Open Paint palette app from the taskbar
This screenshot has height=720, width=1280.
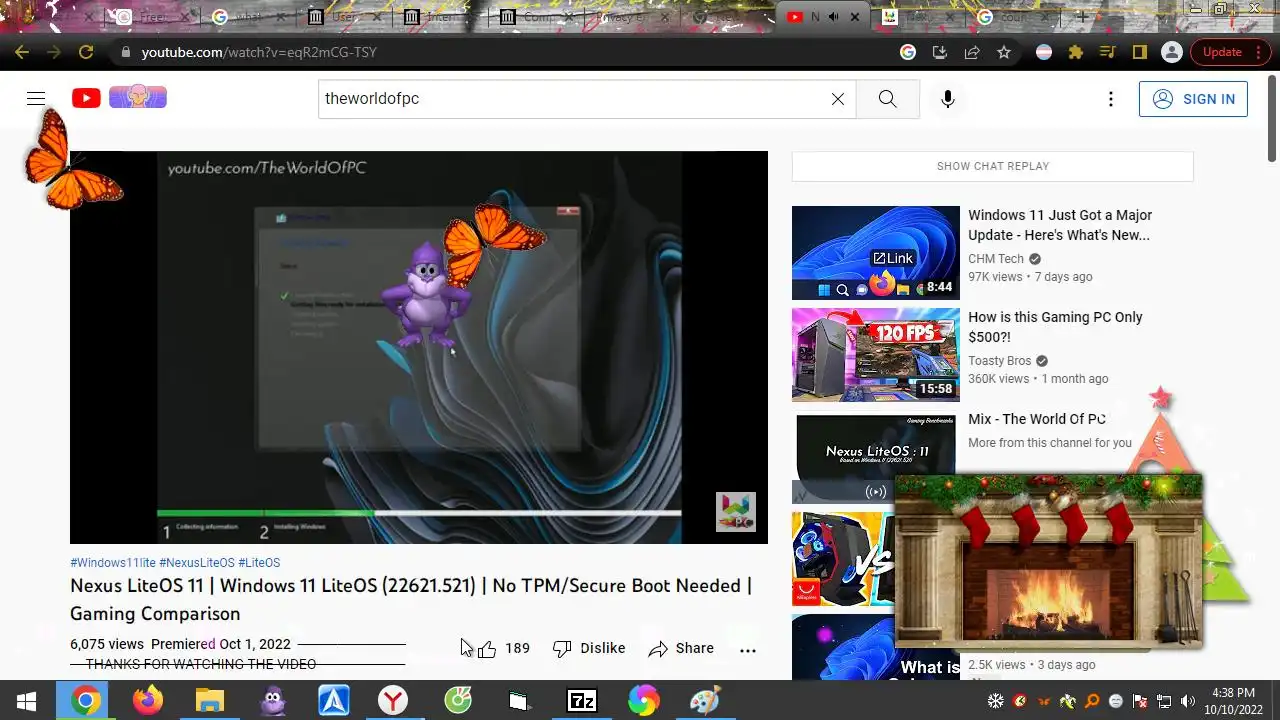pyautogui.click(x=704, y=701)
